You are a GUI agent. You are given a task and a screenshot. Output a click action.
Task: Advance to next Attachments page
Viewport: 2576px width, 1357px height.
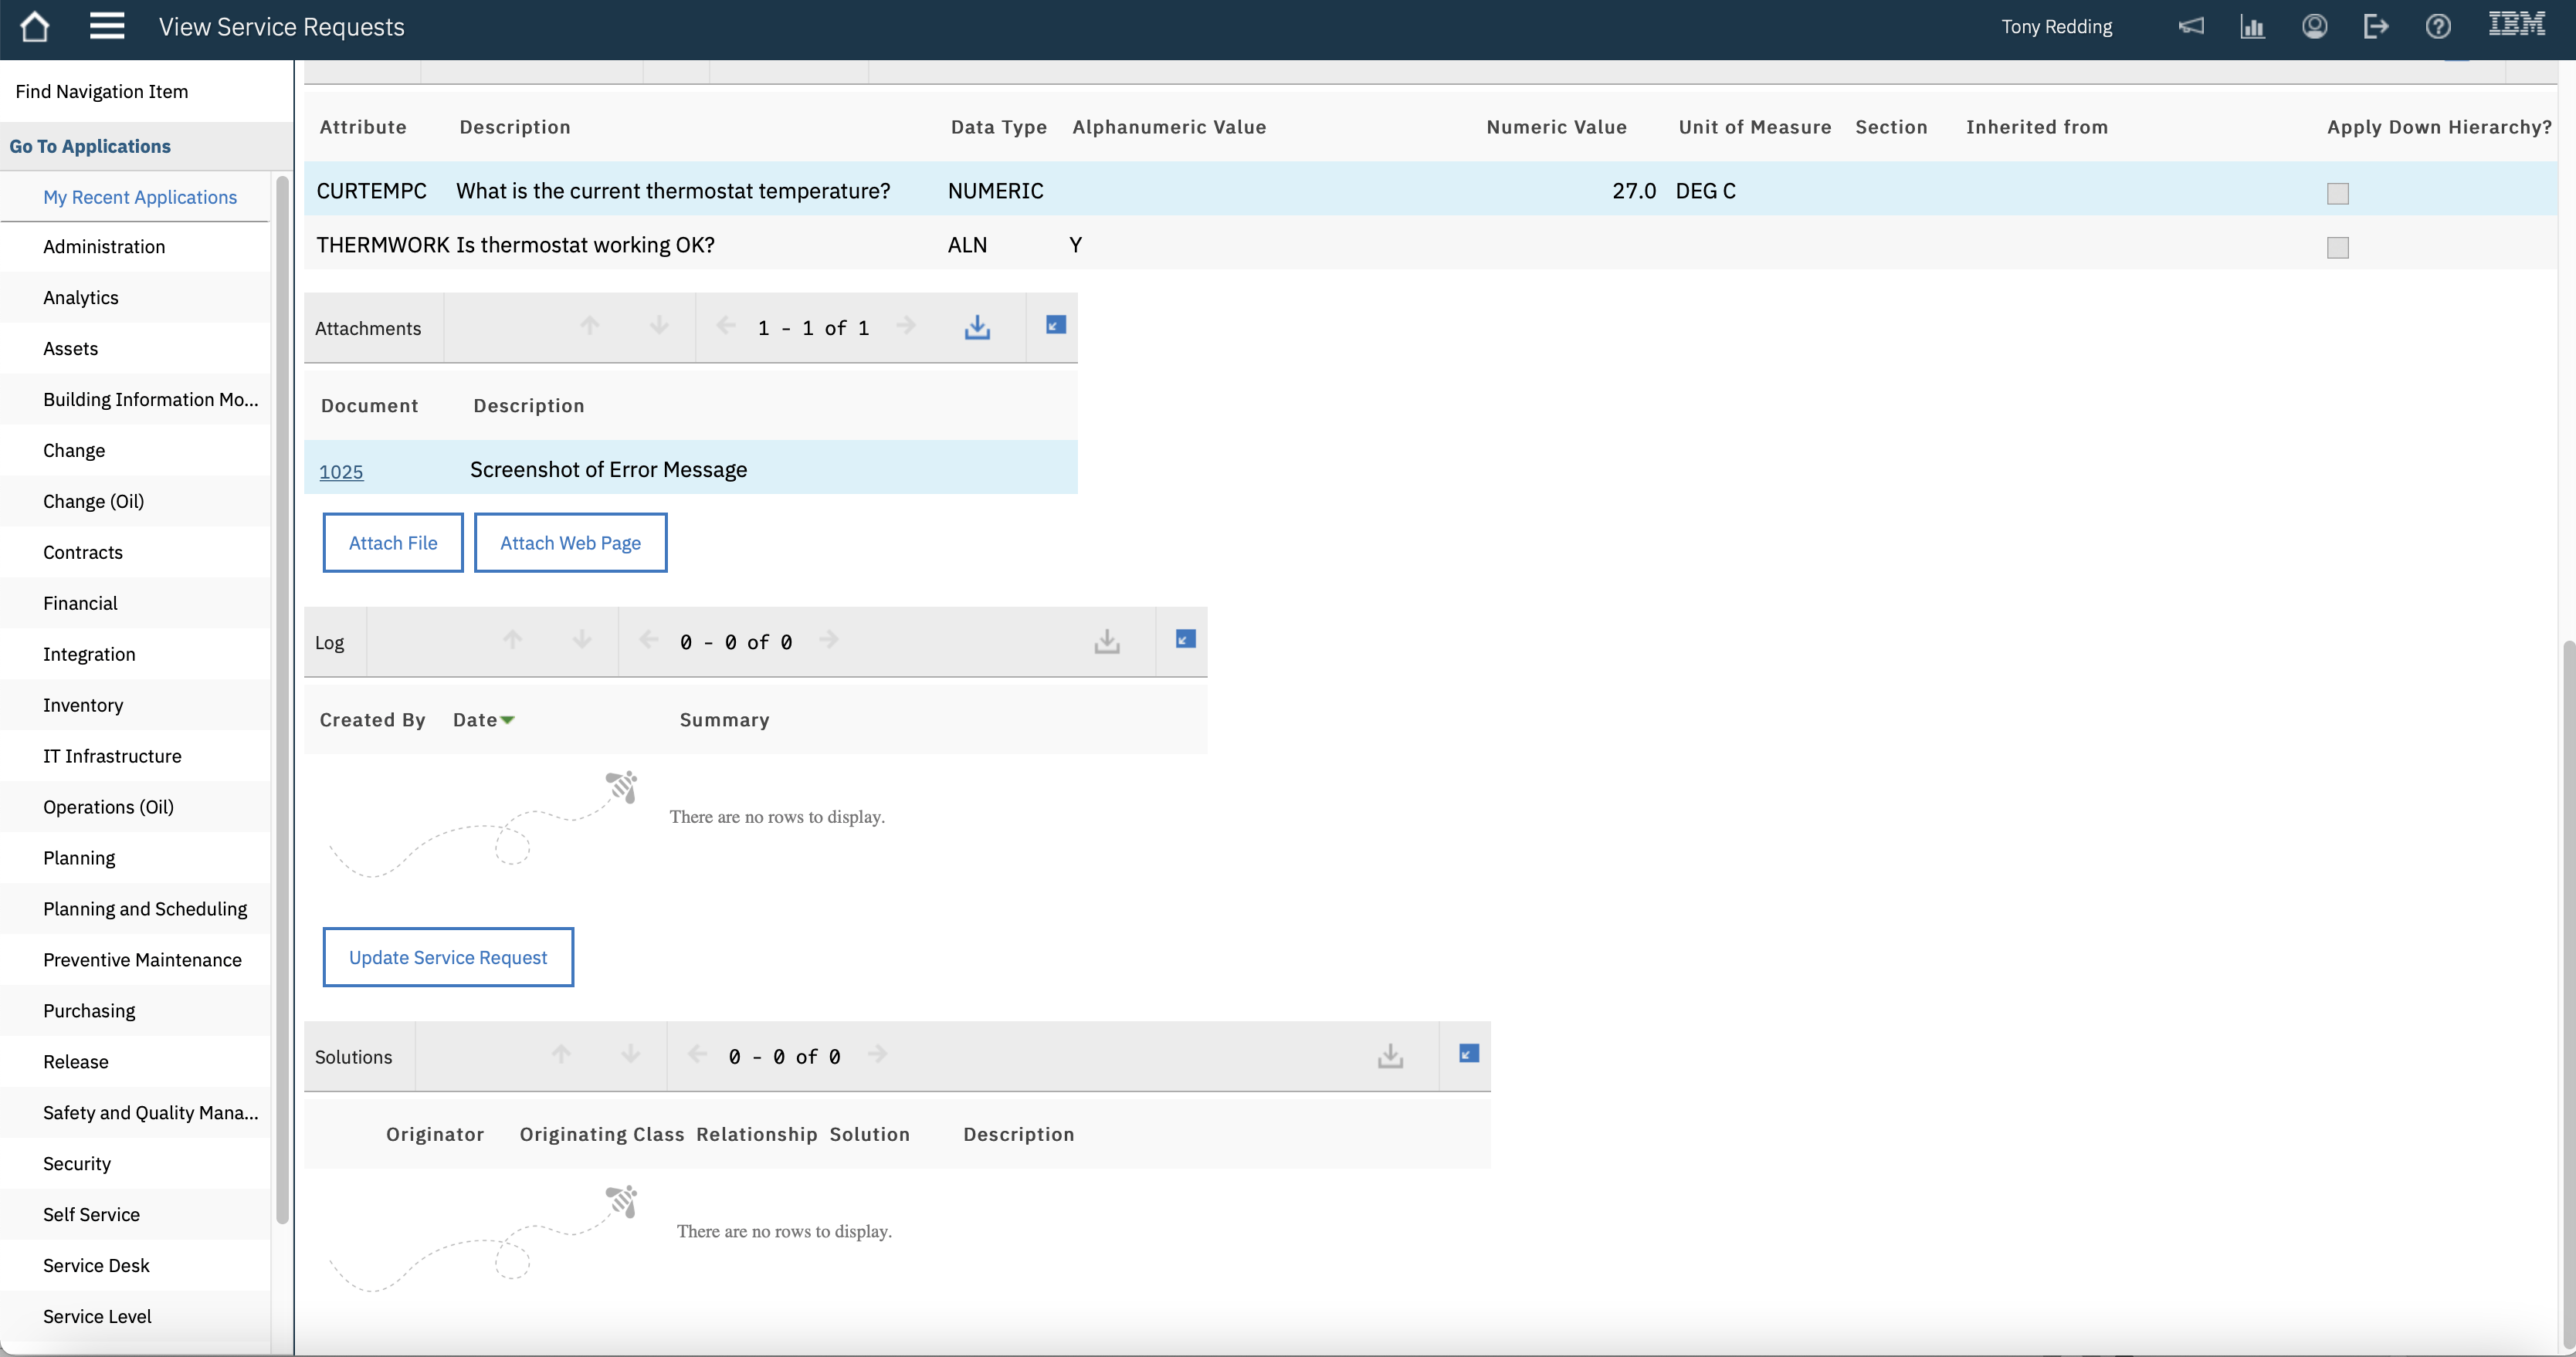coord(906,326)
